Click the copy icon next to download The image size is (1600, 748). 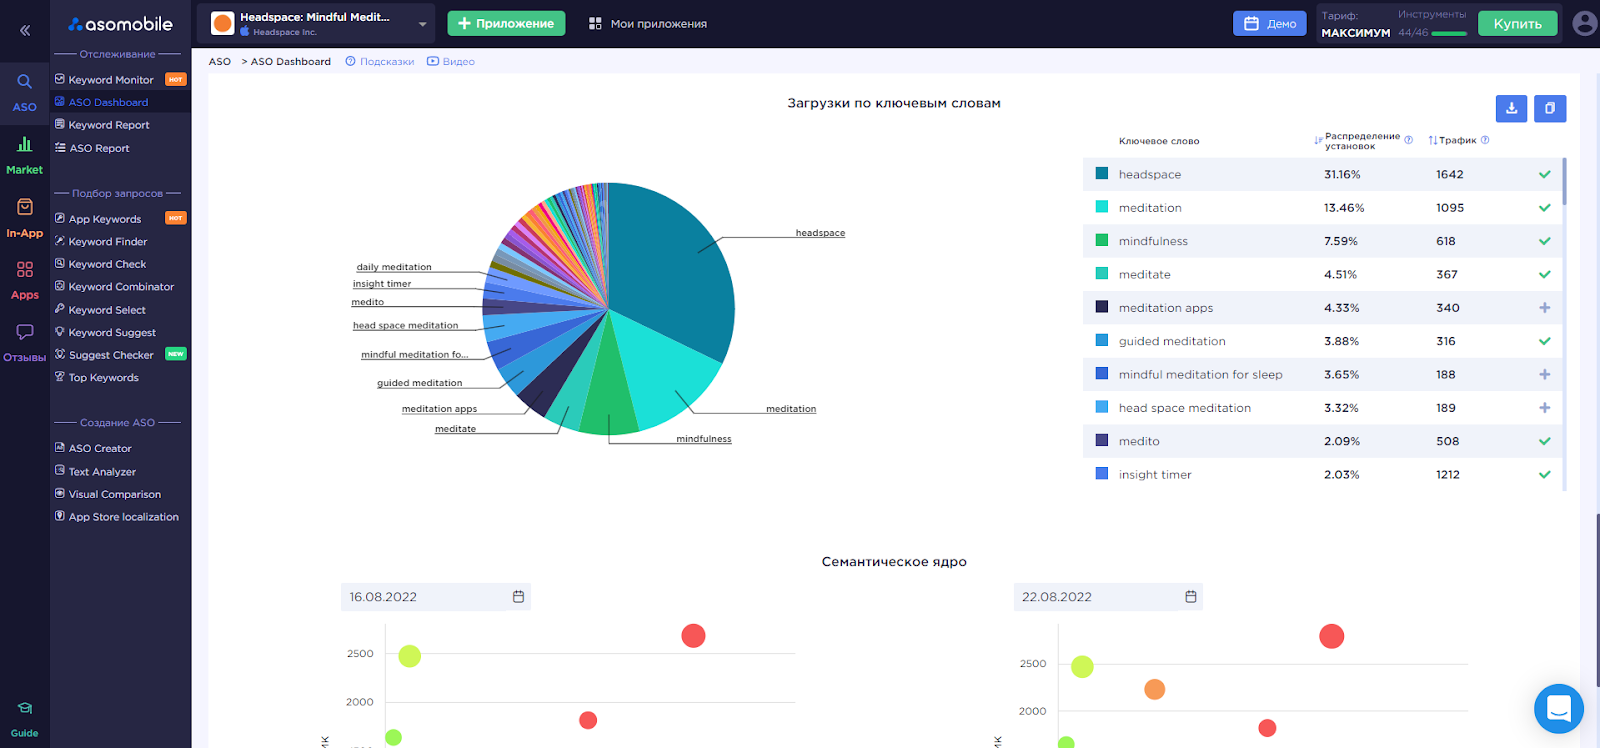point(1550,108)
